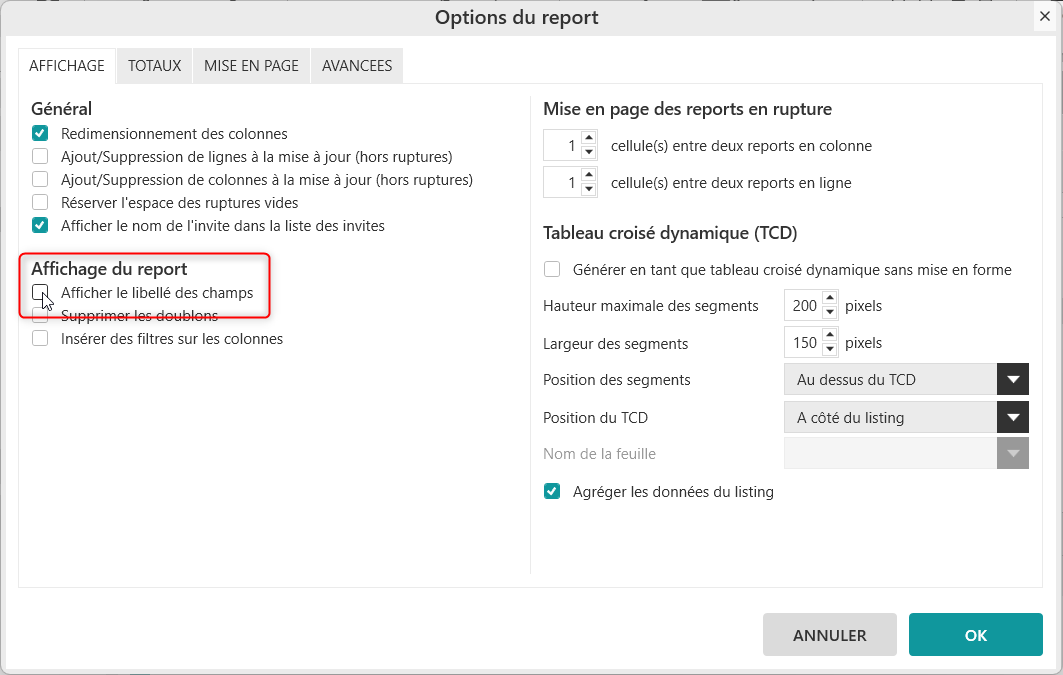
Task: Open Position des segments dropdown
Action: 1012,379
